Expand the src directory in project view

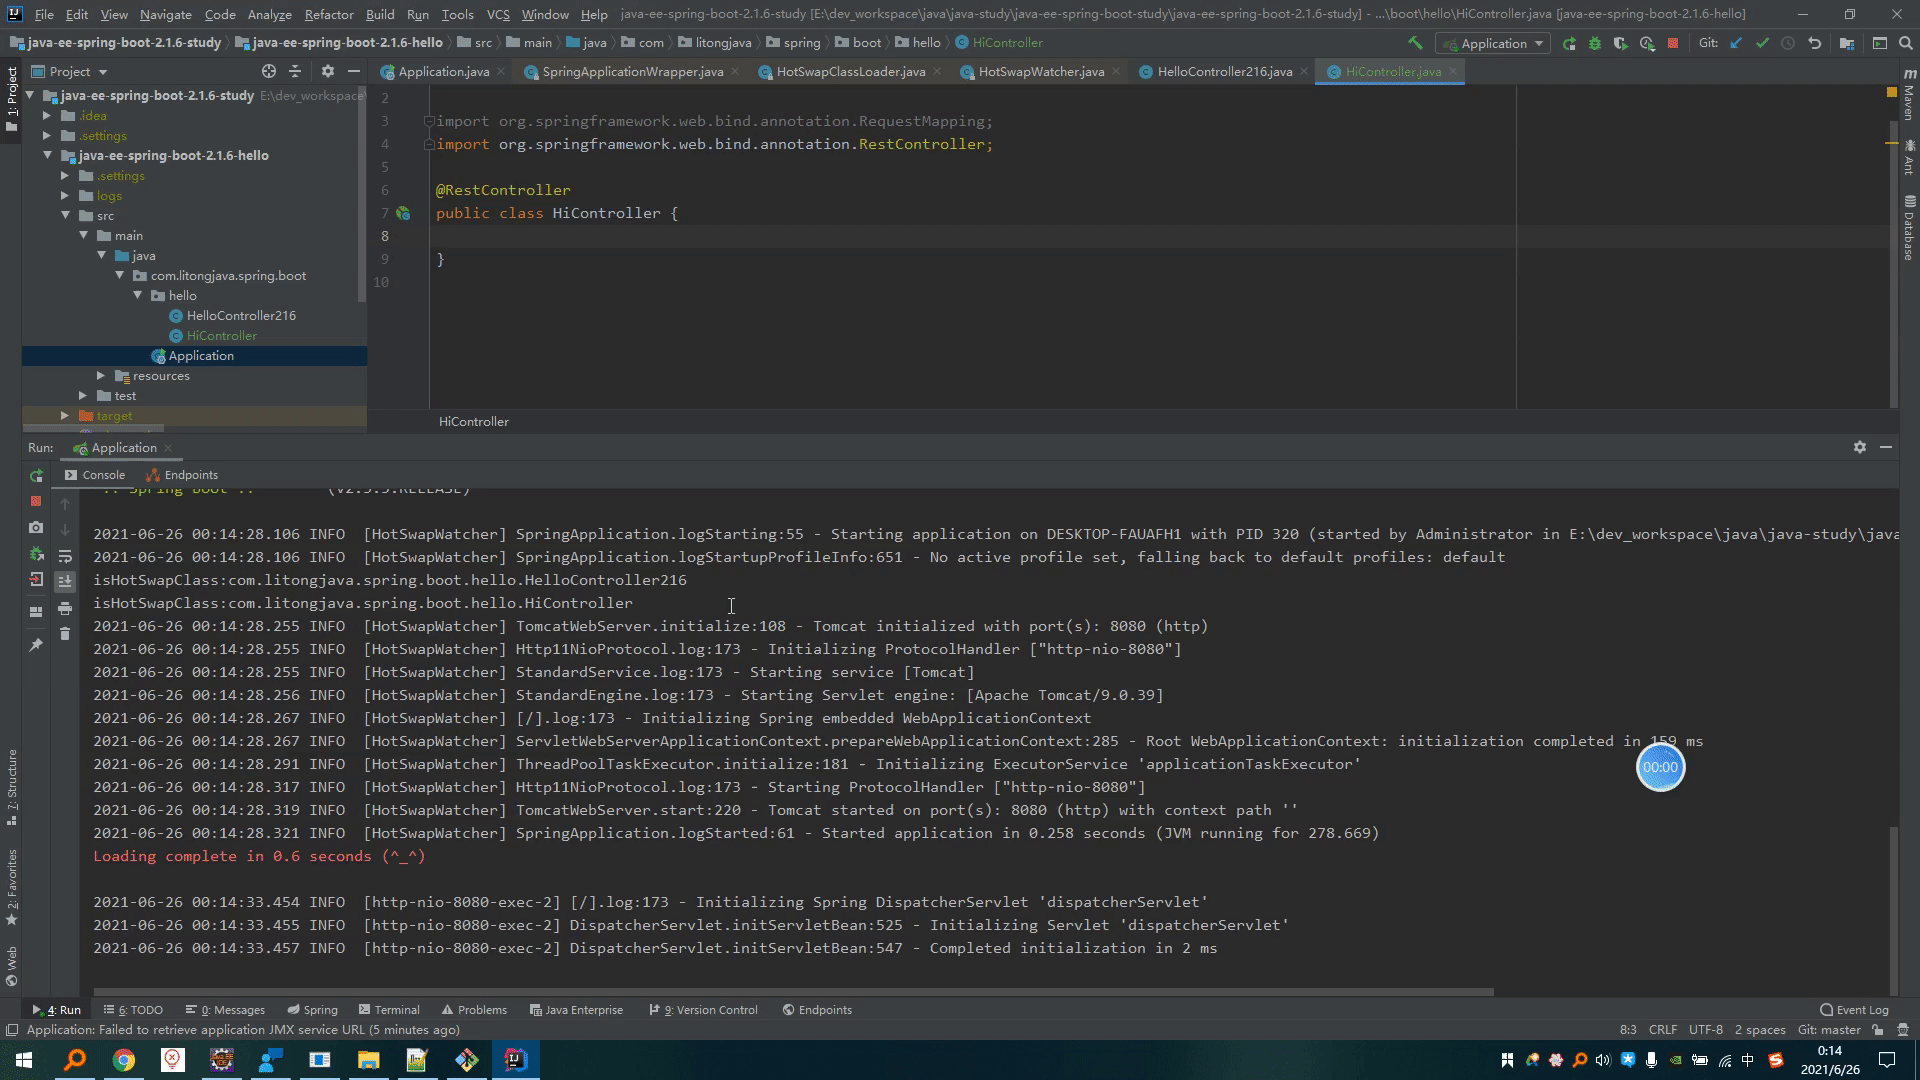pyautogui.click(x=105, y=215)
